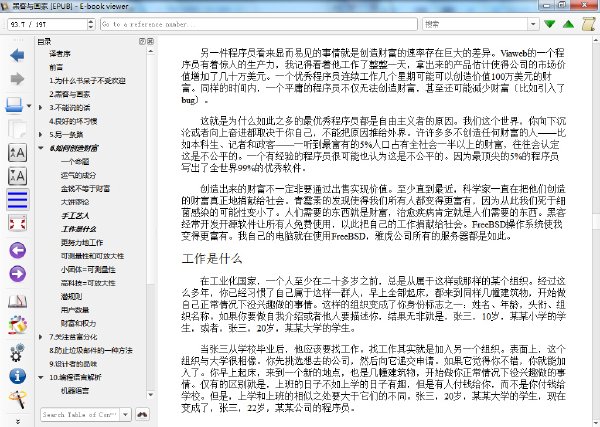
Task: Increase the font size
Action: [x=17, y=153]
